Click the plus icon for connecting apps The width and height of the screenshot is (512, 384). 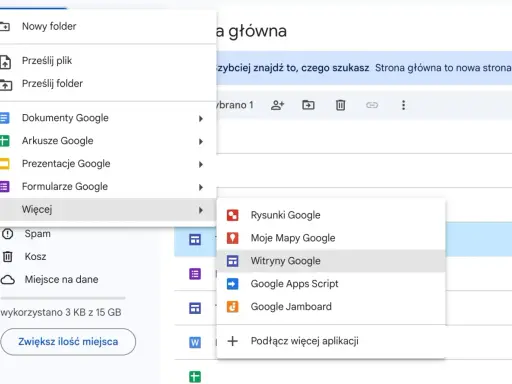(x=232, y=341)
